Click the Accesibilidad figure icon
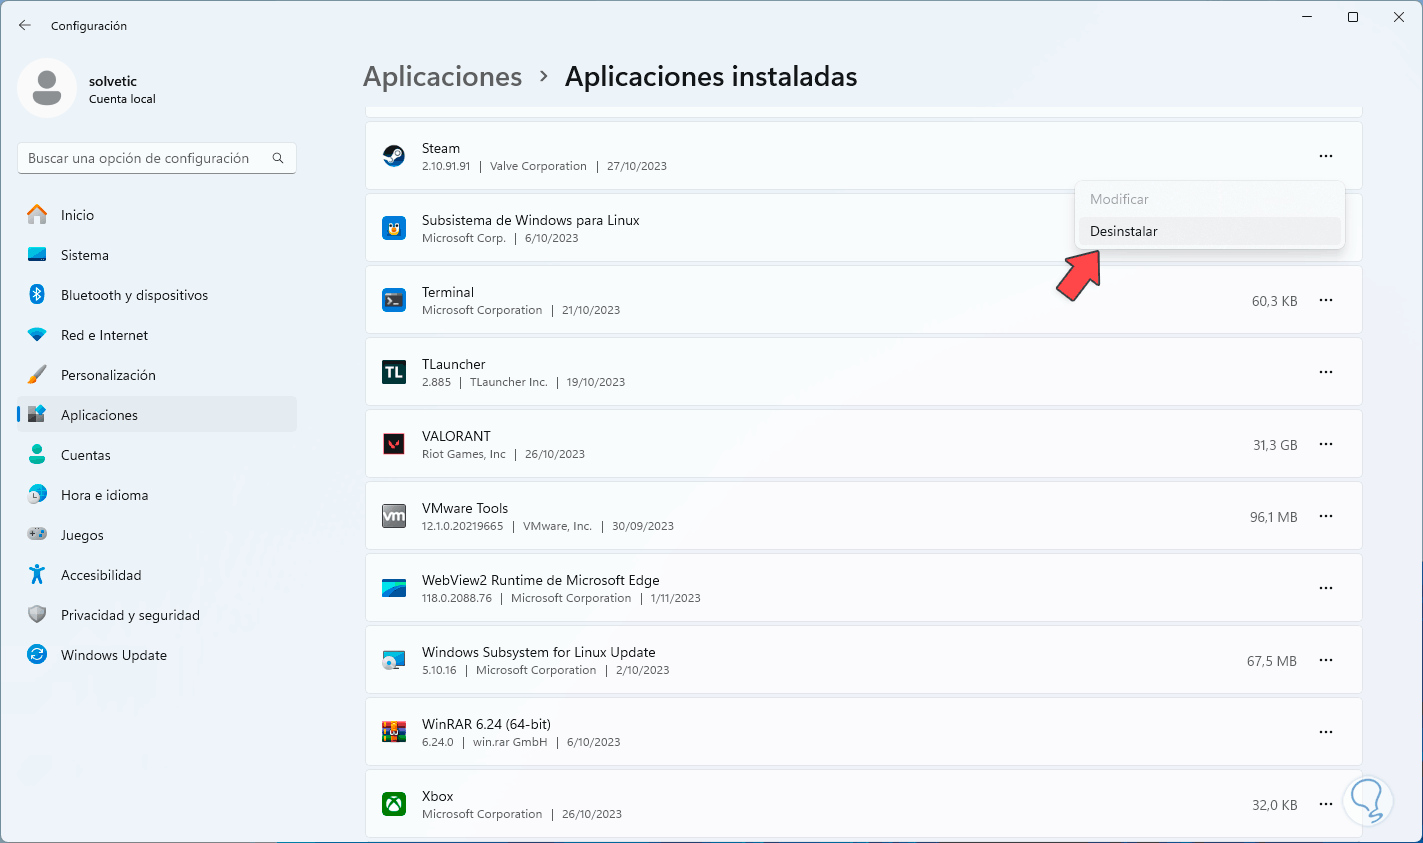This screenshot has width=1423, height=843. coord(37,575)
